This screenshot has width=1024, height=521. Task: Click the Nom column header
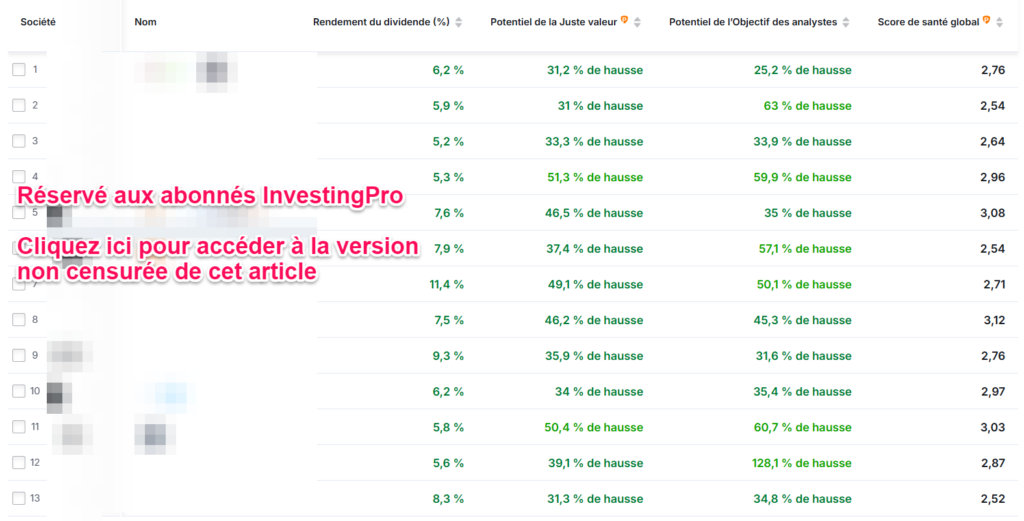[x=145, y=22]
